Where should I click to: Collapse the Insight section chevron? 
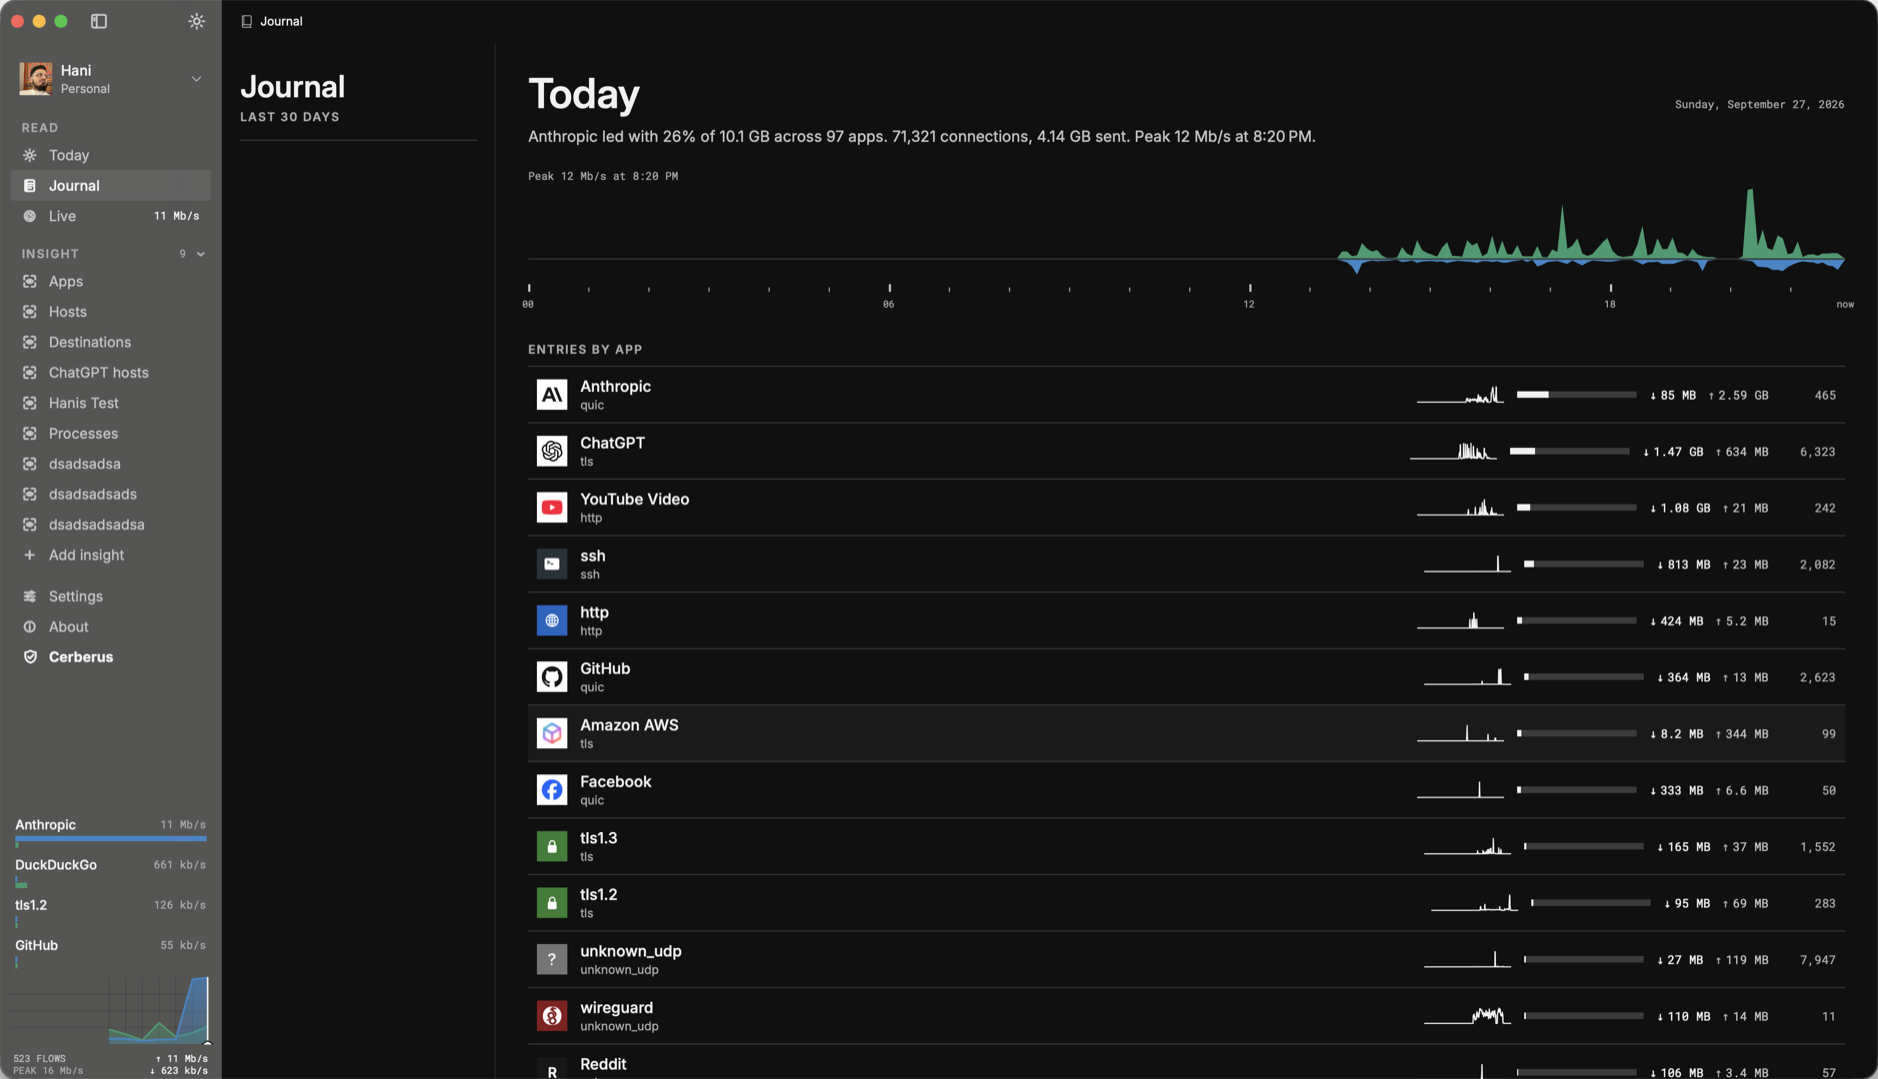click(201, 254)
